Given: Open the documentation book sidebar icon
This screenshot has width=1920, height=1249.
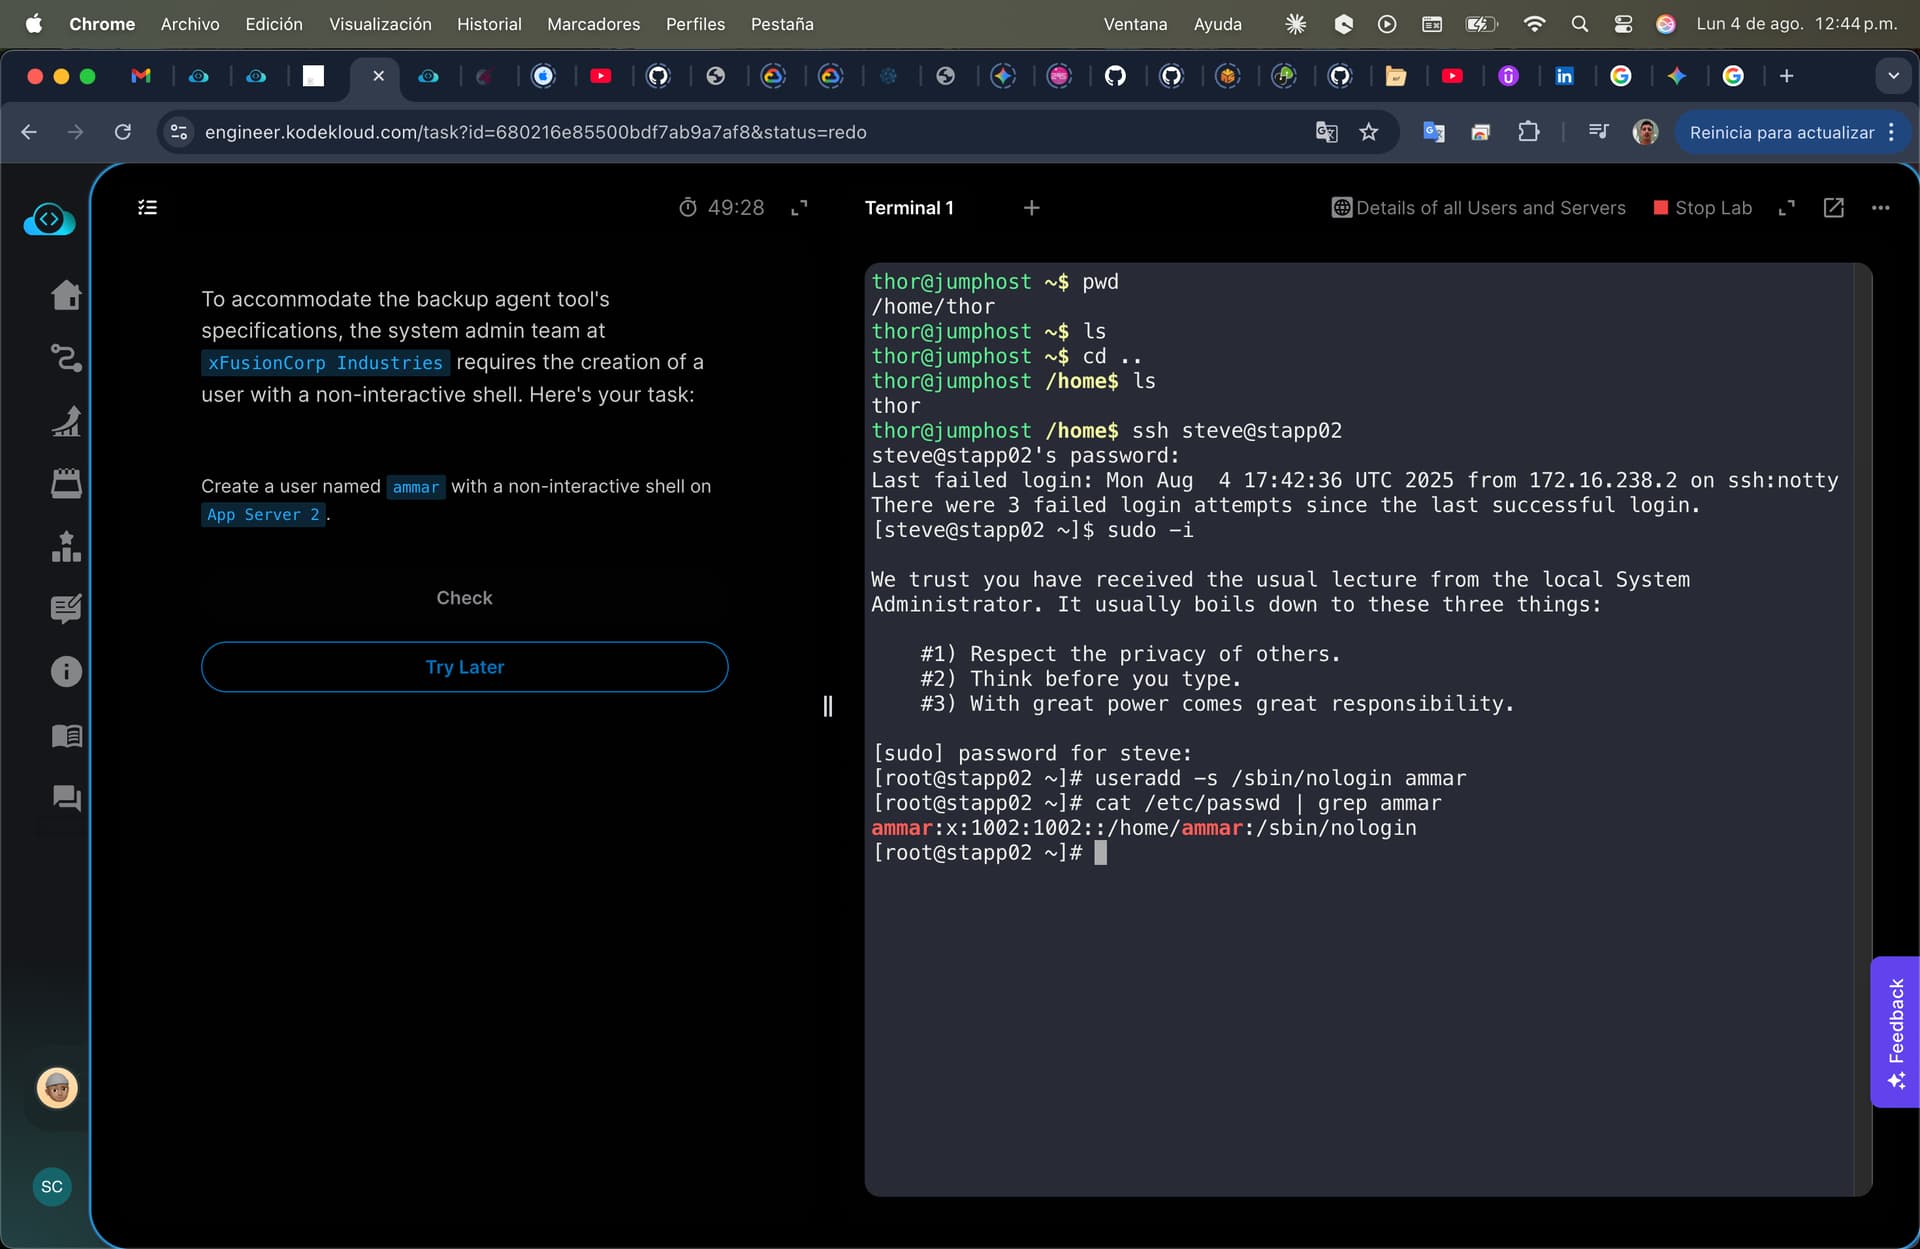Looking at the screenshot, I should 66,736.
